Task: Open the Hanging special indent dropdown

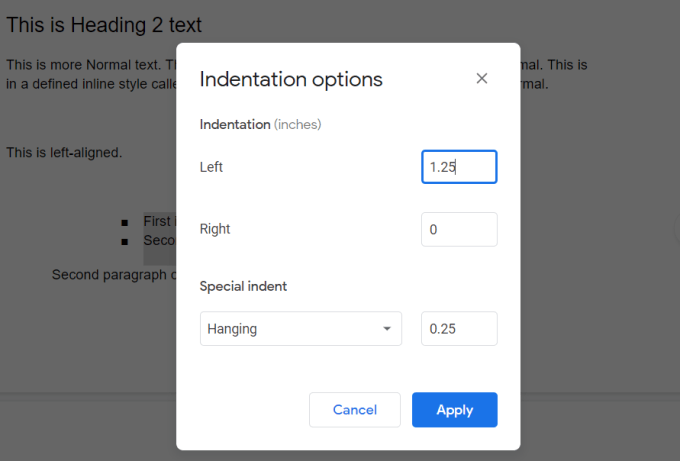Action: point(300,328)
